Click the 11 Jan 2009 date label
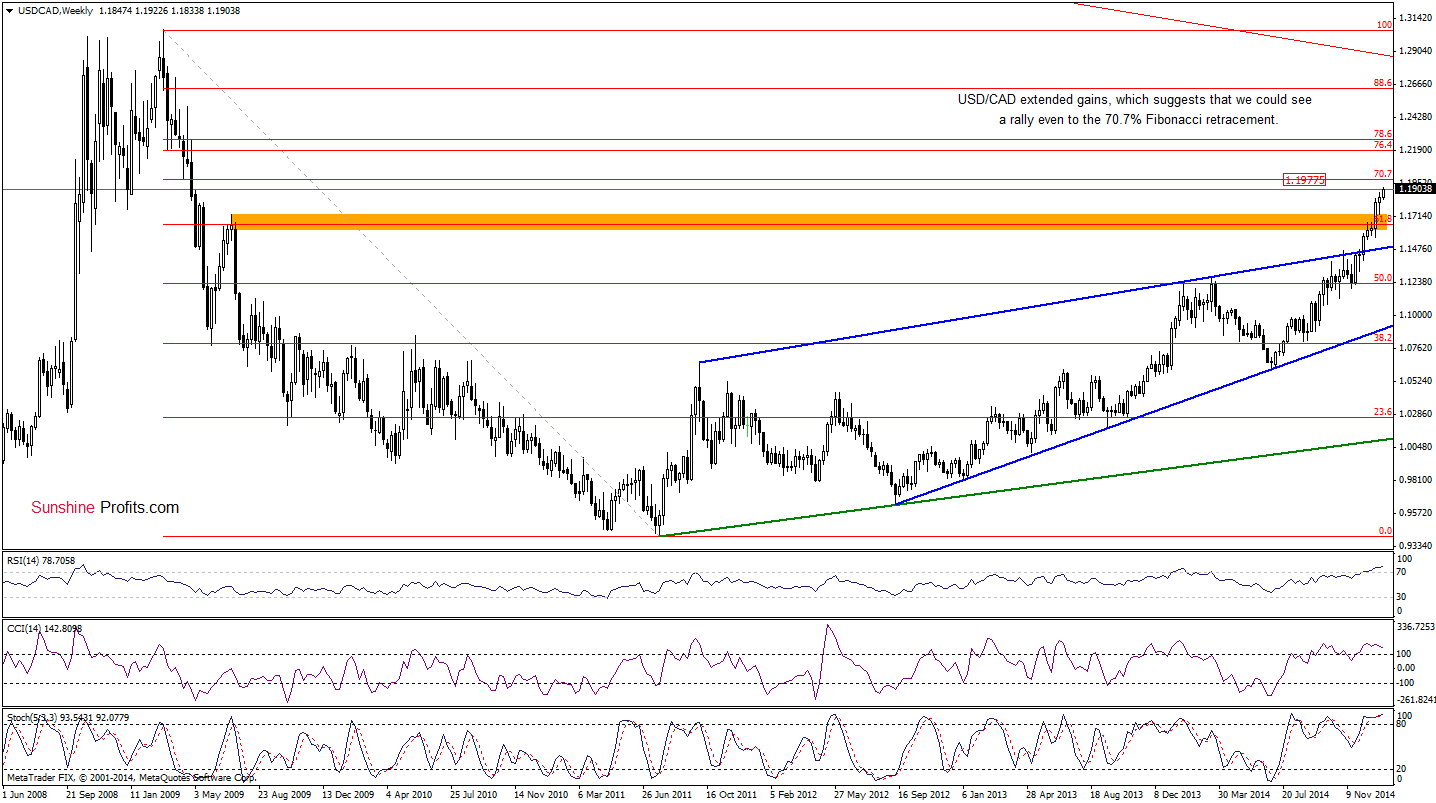The image size is (1436, 803). pos(156,795)
